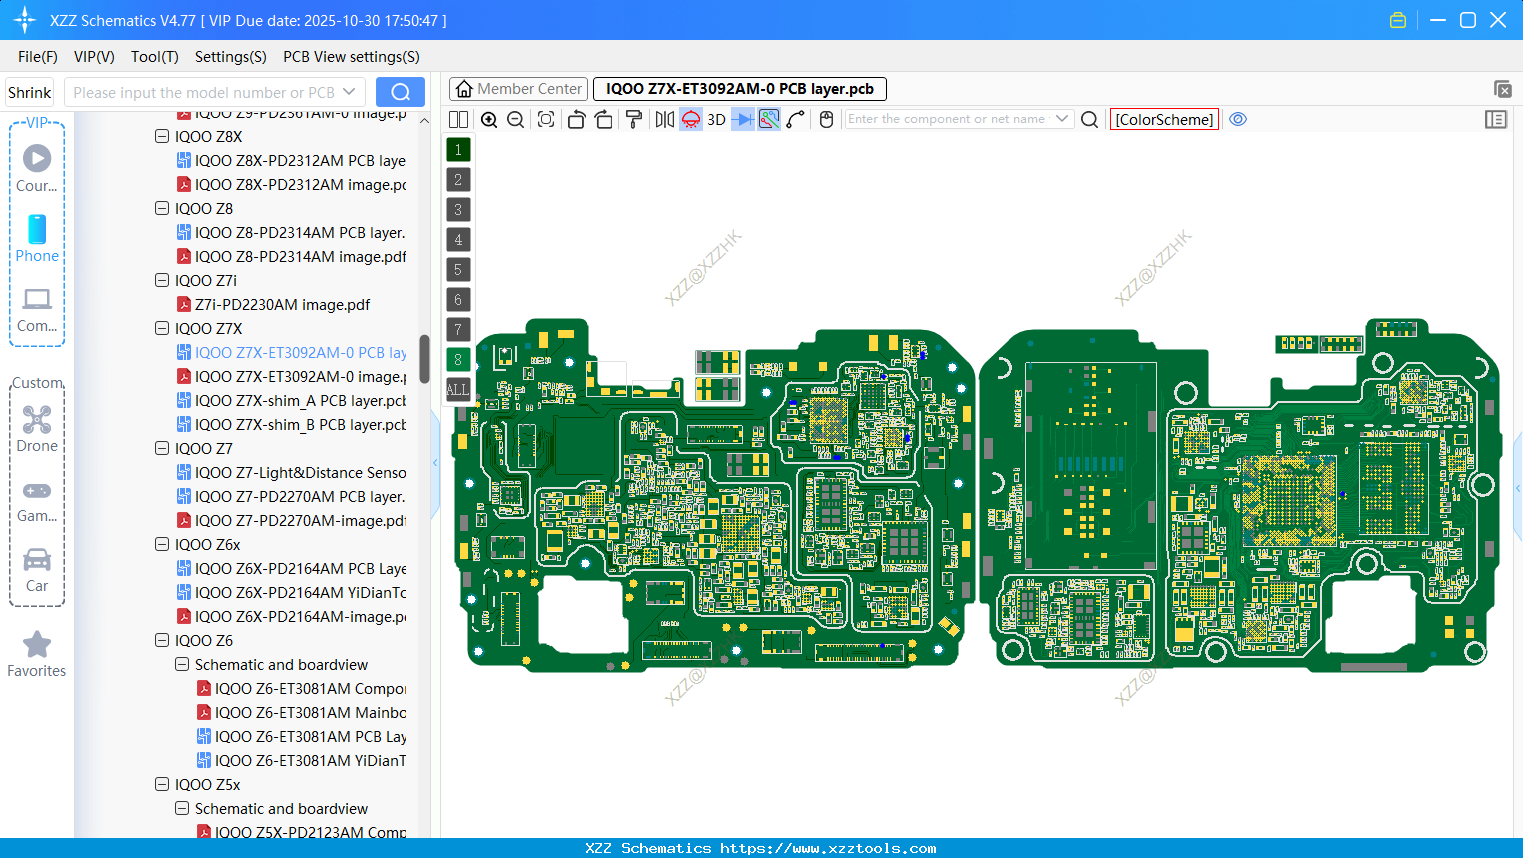Open the ColorScheme settings

pyautogui.click(x=1163, y=119)
